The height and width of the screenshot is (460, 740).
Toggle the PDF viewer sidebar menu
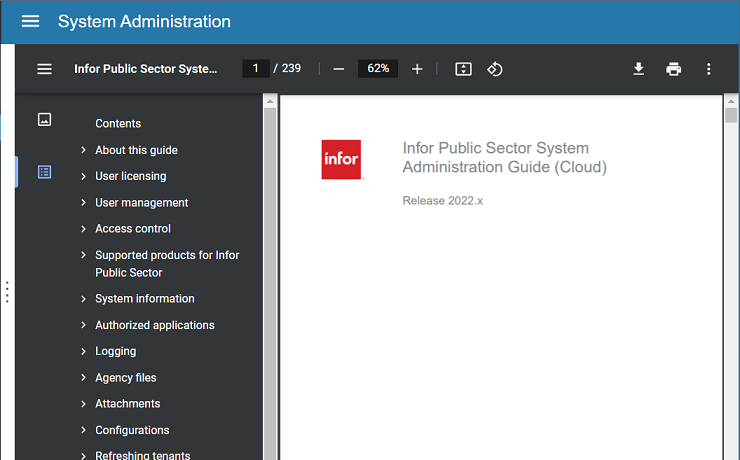[44, 69]
